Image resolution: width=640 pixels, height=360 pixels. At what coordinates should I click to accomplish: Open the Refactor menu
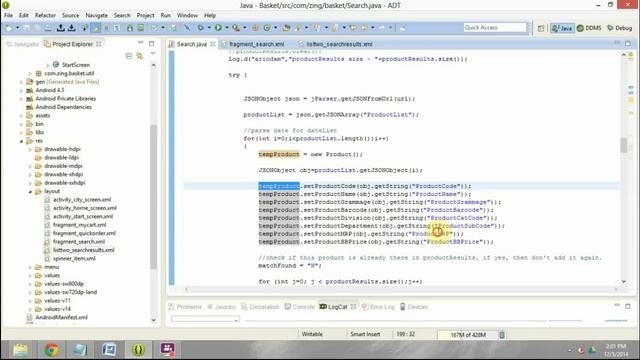(x=45, y=15)
